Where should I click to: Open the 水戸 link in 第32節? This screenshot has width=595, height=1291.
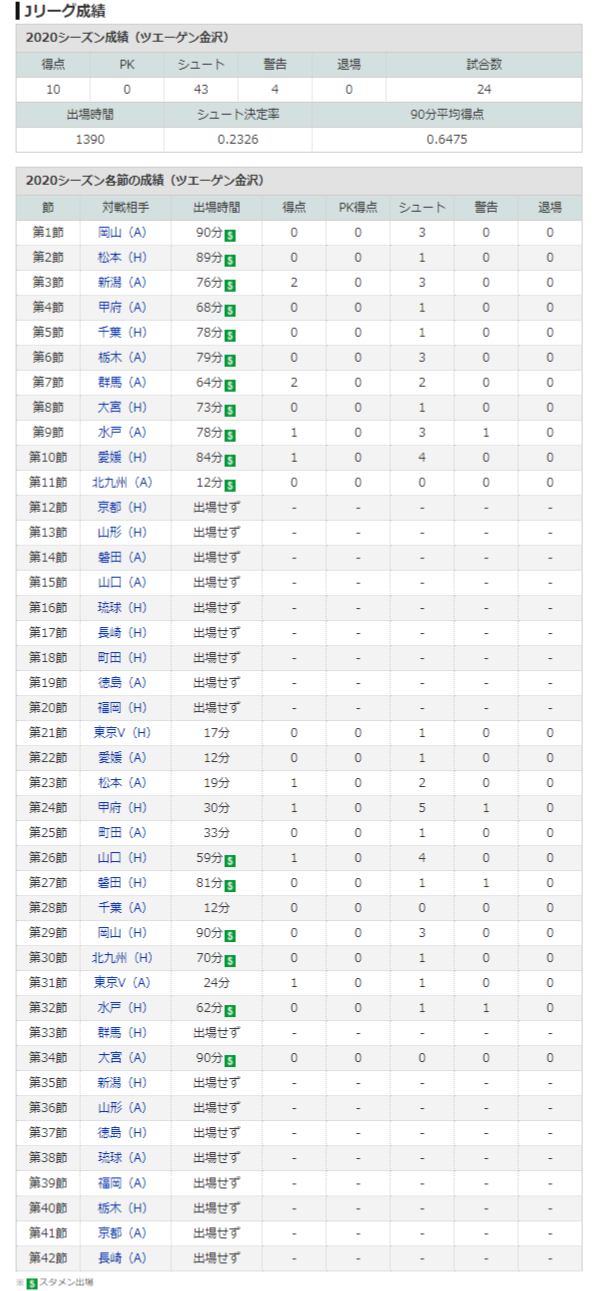110,1007
